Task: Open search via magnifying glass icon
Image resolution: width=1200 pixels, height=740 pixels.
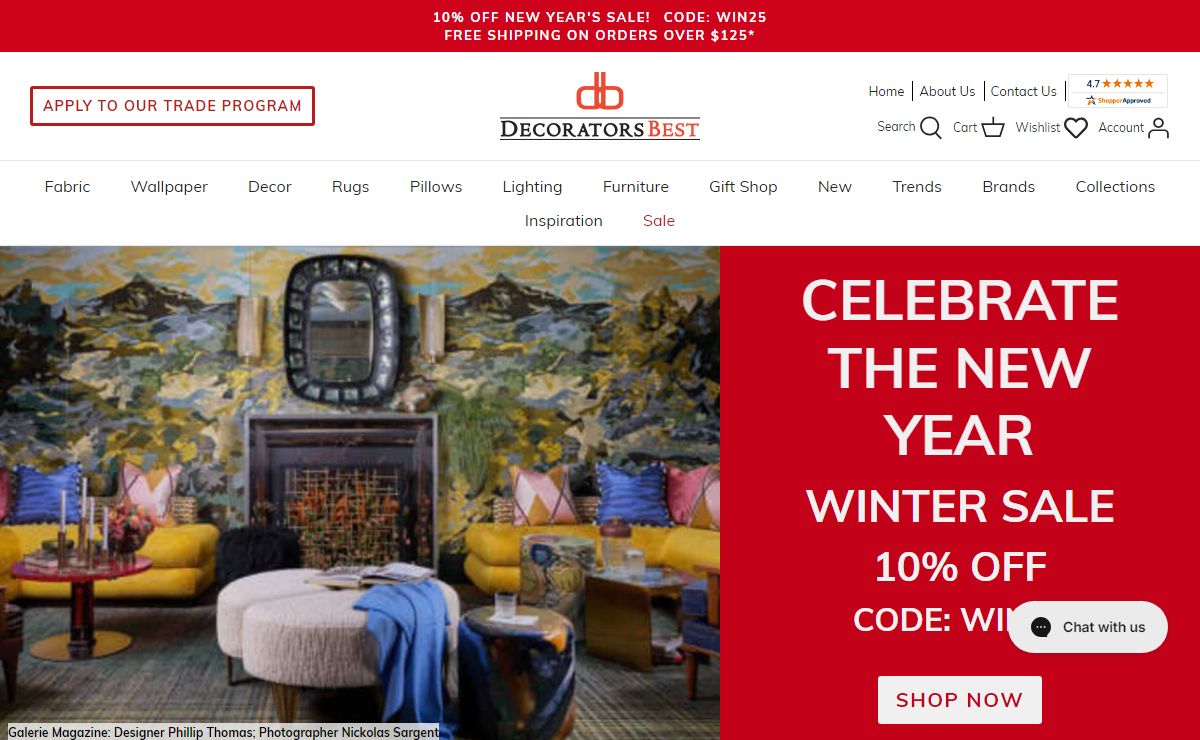Action: [931, 127]
